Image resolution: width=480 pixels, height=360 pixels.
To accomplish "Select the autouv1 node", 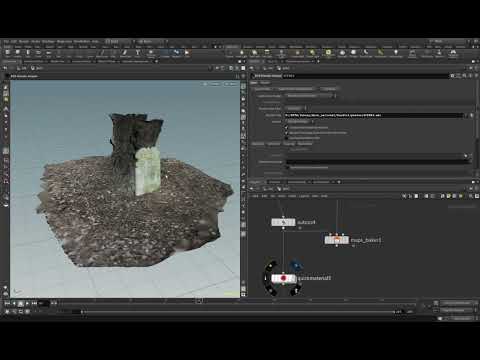I will (283, 222).
